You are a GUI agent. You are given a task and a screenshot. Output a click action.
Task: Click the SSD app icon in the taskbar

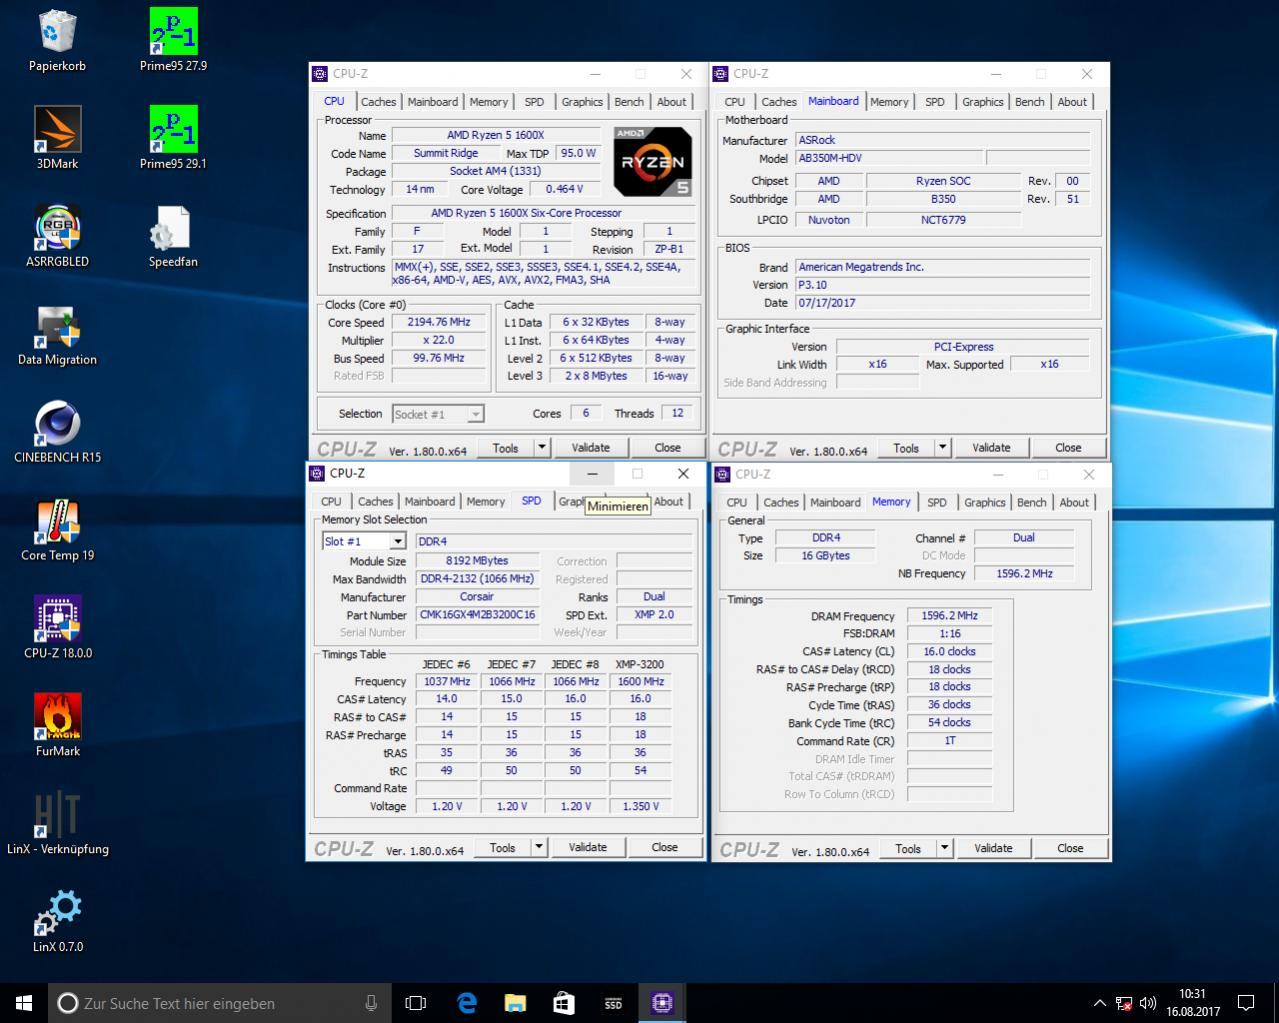click(613, 1003)
